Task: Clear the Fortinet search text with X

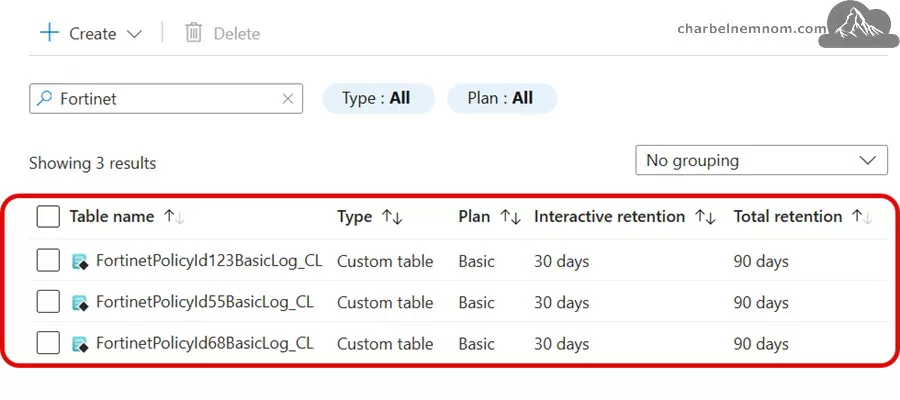Action: [288, 99]
